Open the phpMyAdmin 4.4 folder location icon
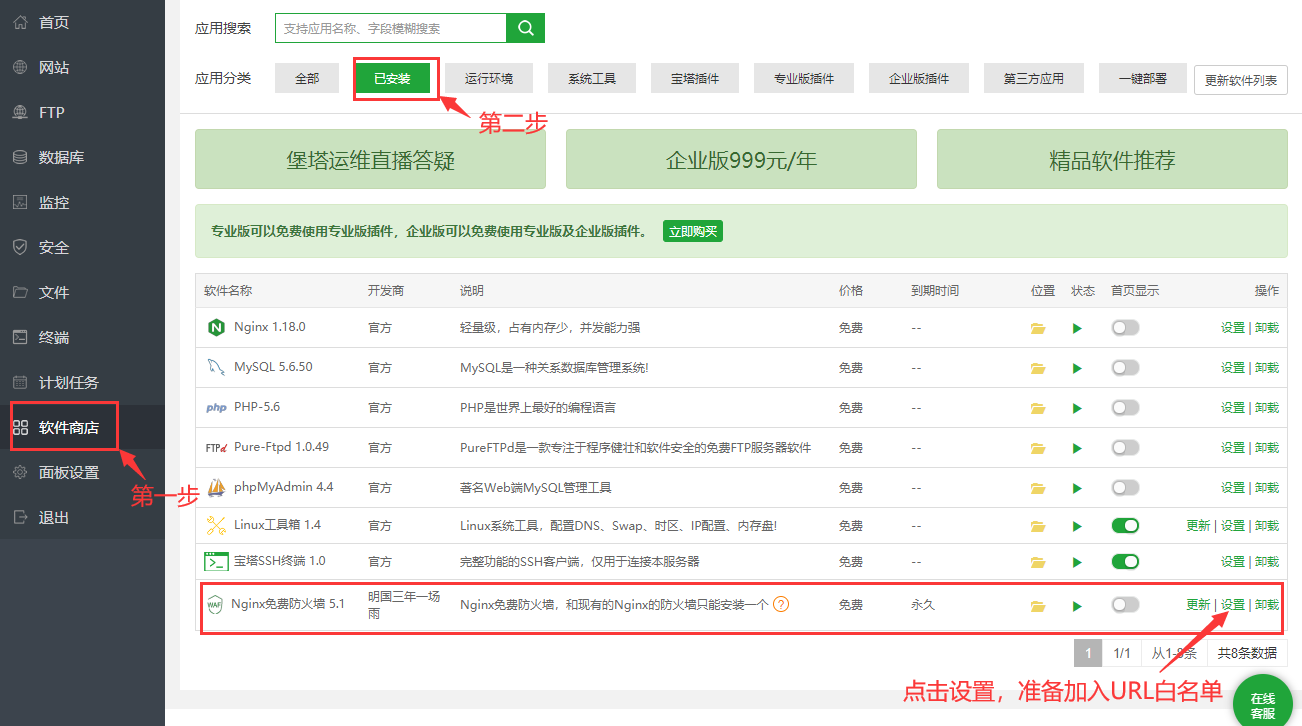This screenshot has height=726, width=1302. click(1038, 488)
